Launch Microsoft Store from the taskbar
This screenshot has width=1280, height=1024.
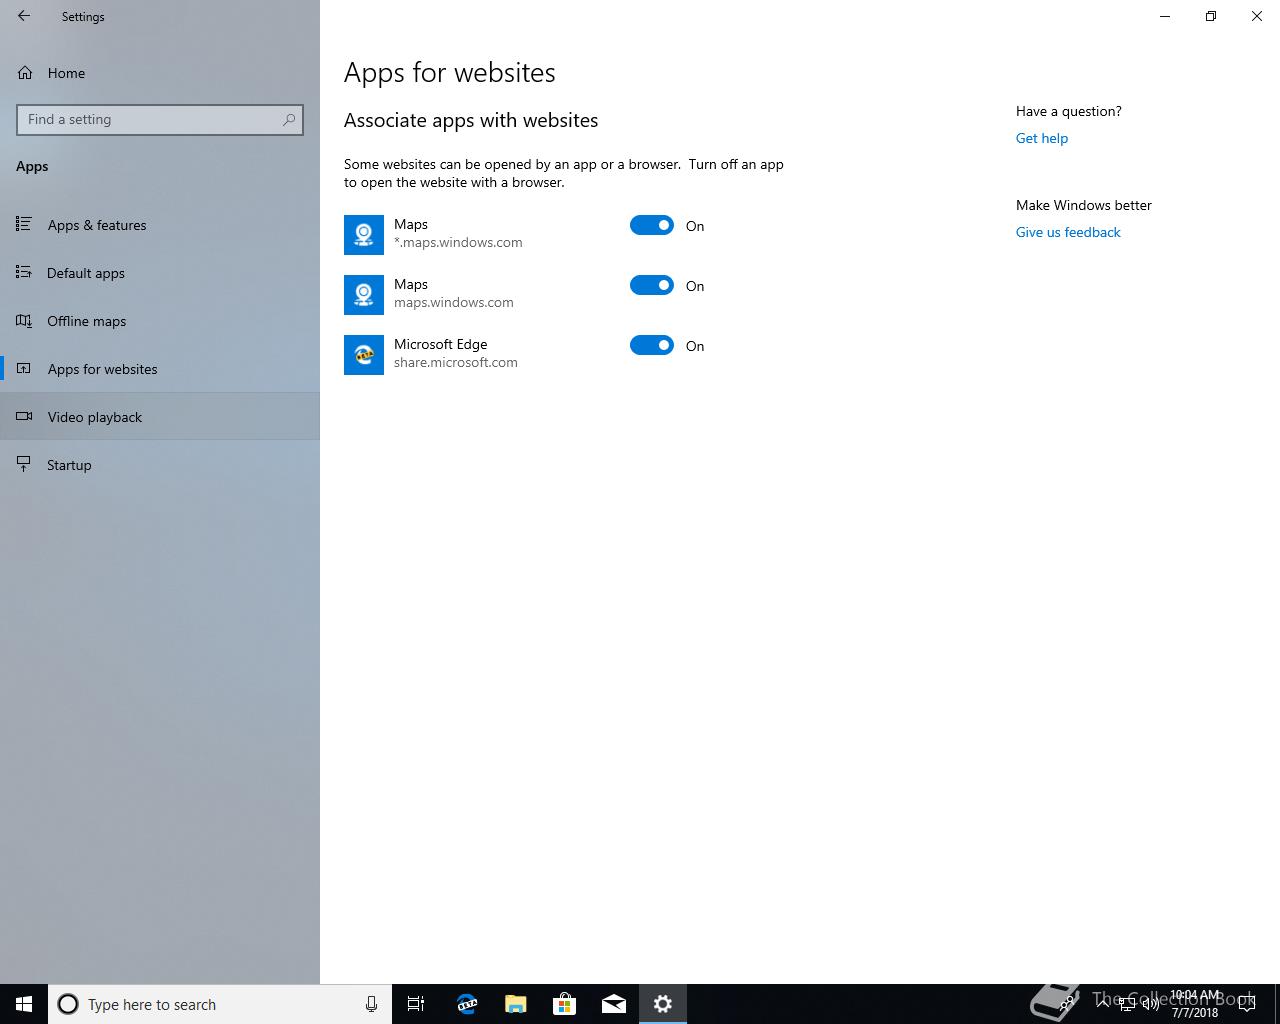pos(565,1004)
